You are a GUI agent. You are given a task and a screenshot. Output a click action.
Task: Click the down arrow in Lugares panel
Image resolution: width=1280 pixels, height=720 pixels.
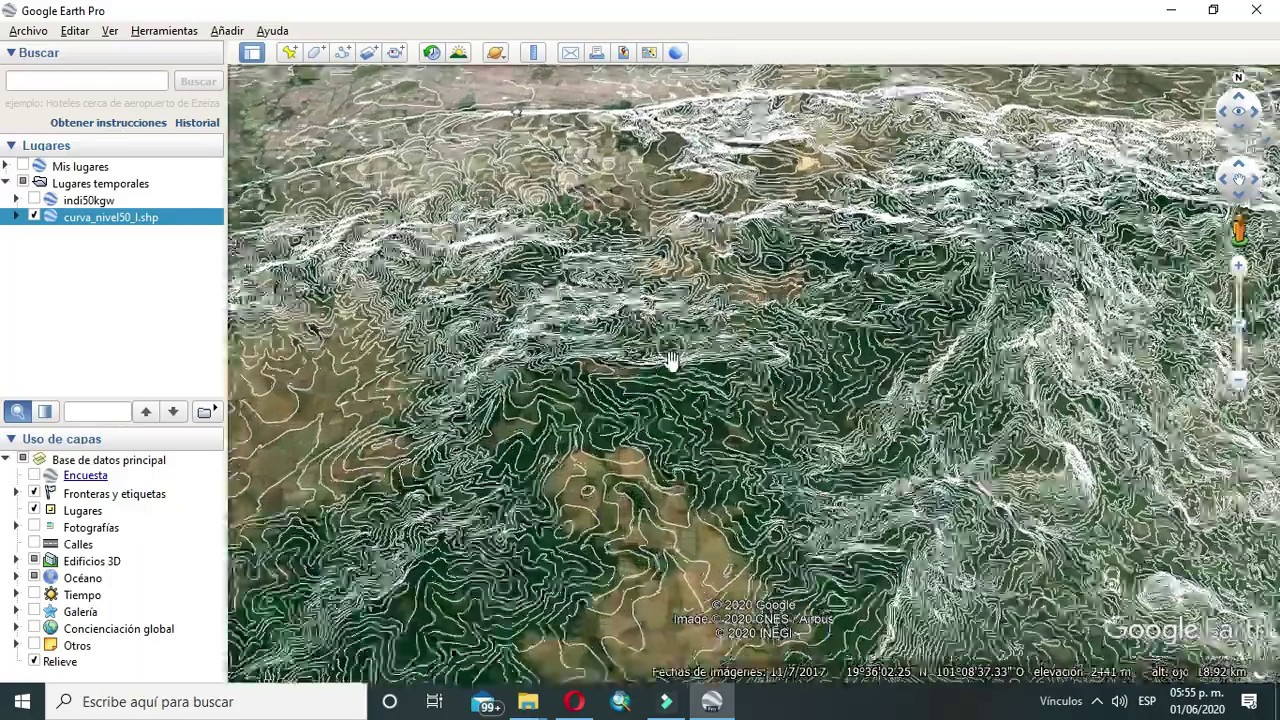click(x=173, y=411)
